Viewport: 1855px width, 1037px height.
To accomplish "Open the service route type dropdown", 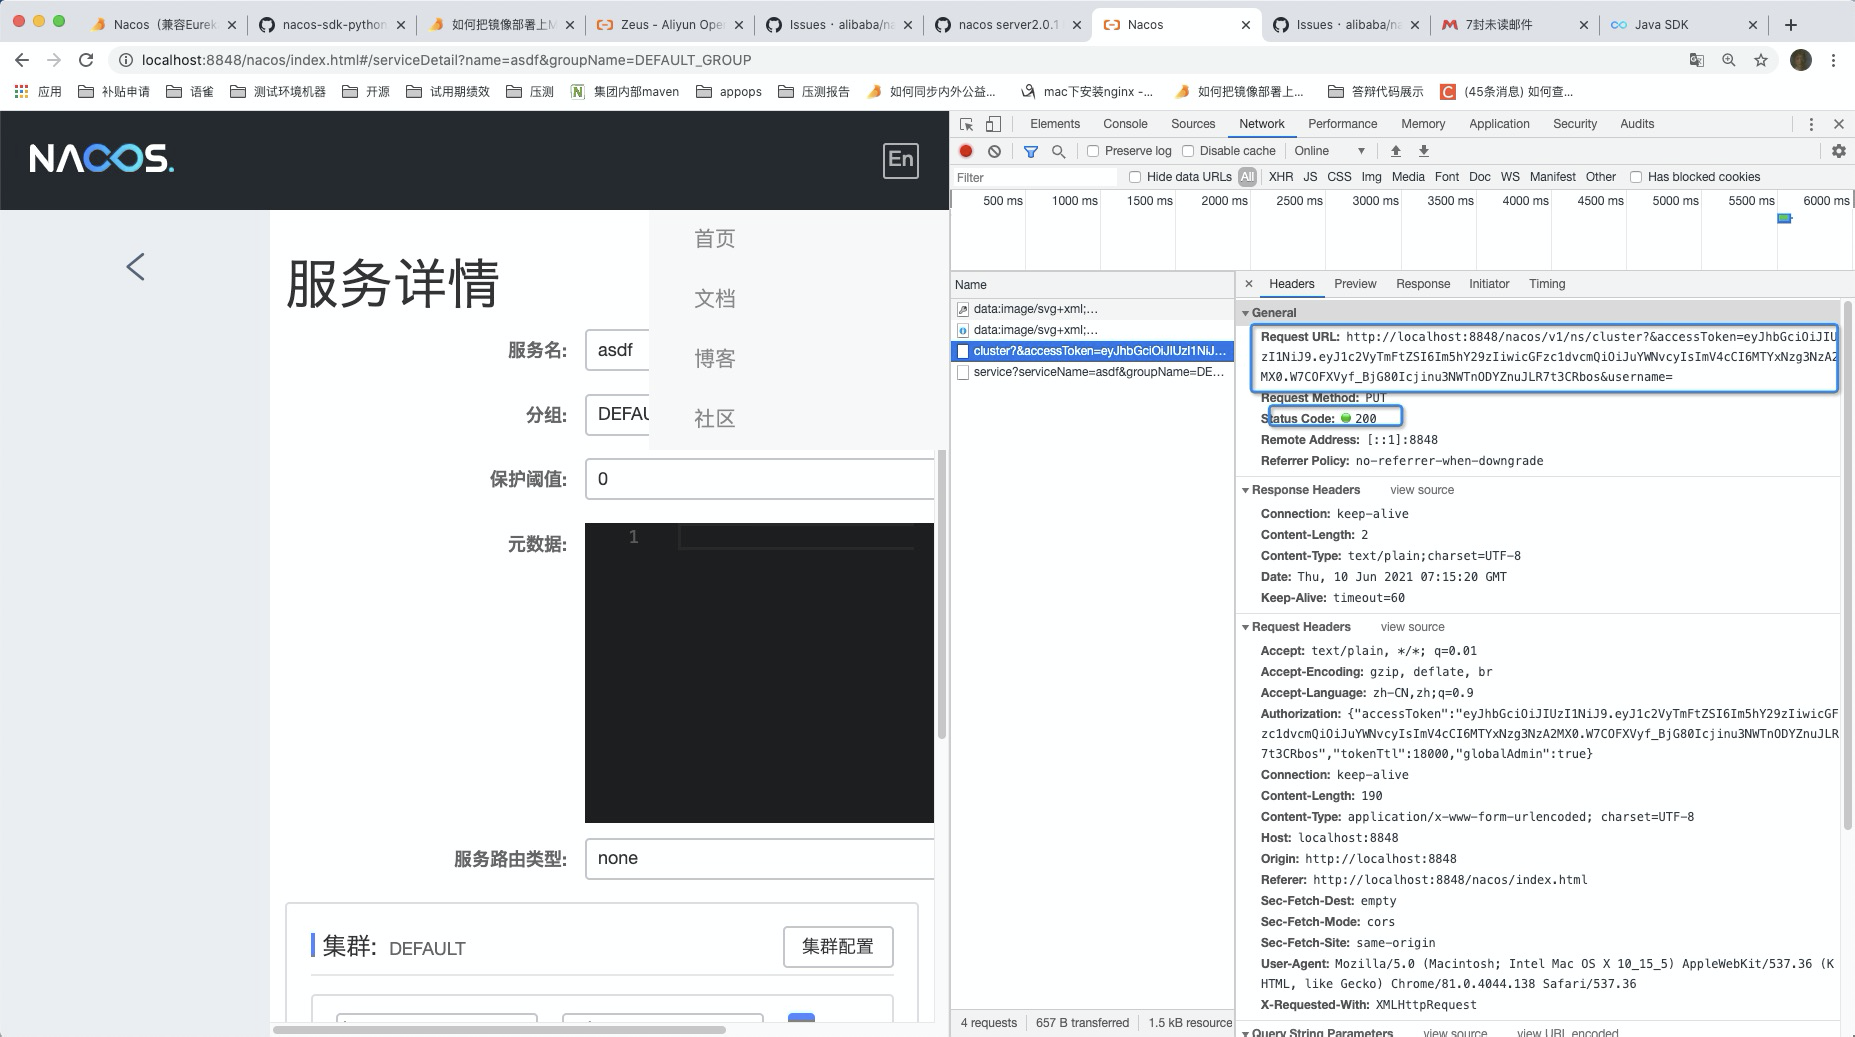I will pos(759,859).
